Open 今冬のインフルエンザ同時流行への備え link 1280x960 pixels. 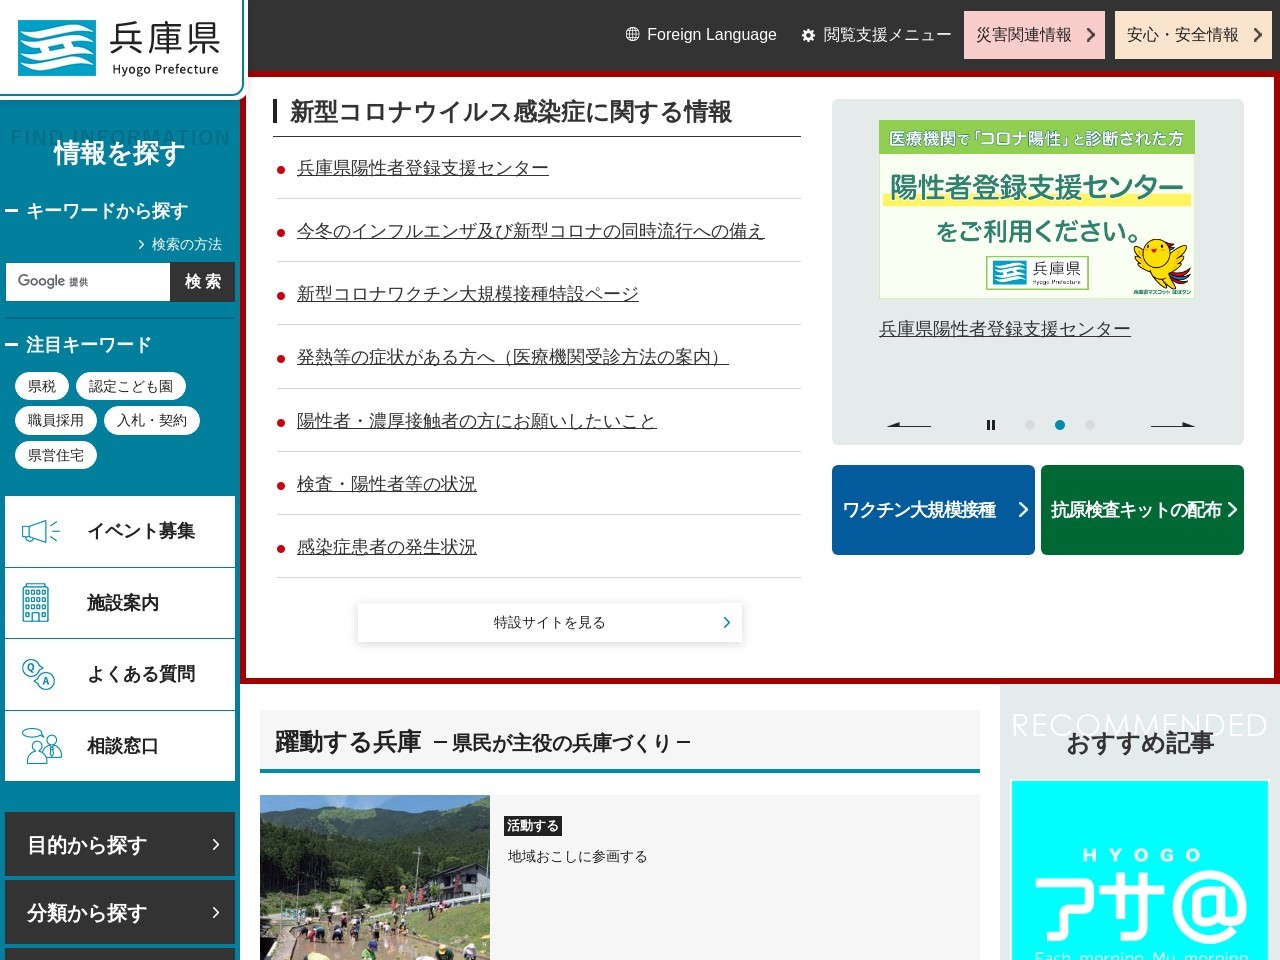pyautogui.click(x=530, y=231)
